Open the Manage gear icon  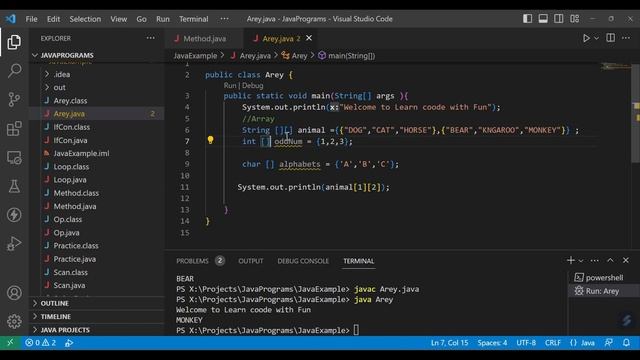pos(14,321)
